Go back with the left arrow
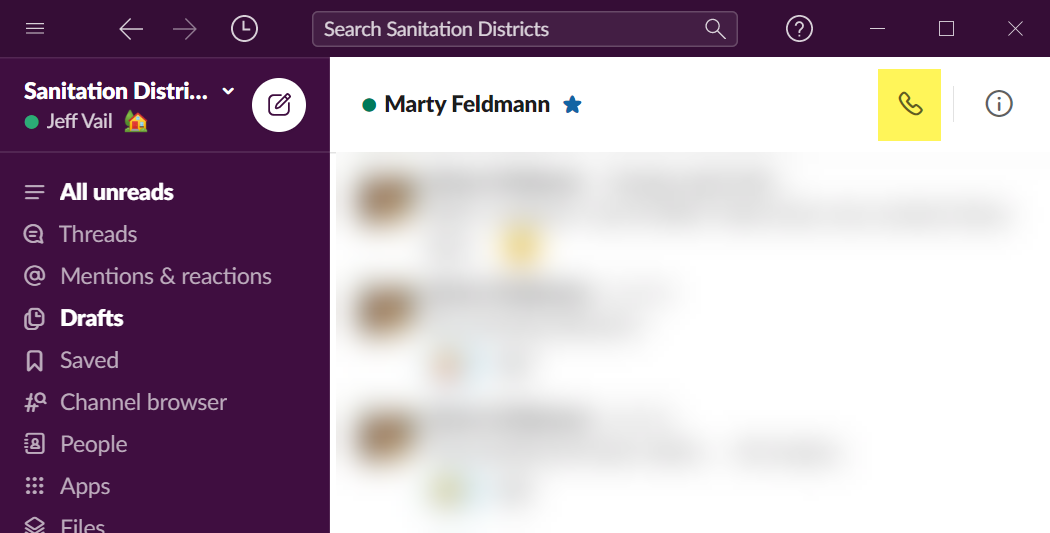This screenshot has height=533, width=1050. (131, 29)
